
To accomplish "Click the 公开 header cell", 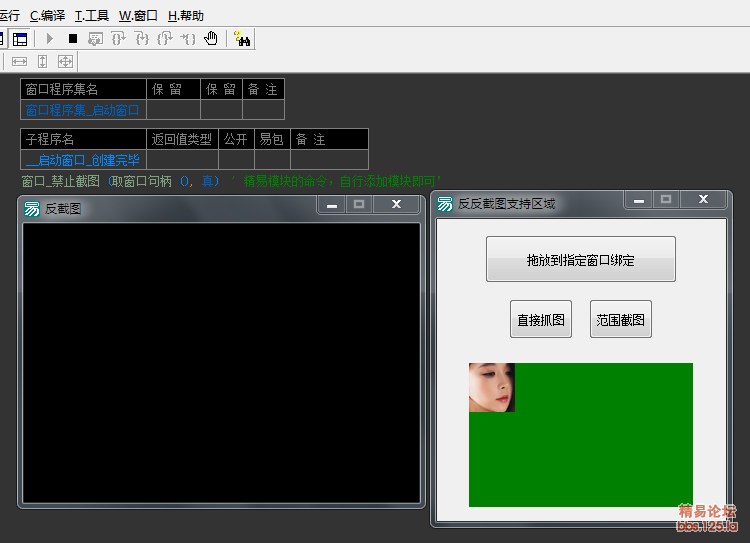I will pos(236,139).
